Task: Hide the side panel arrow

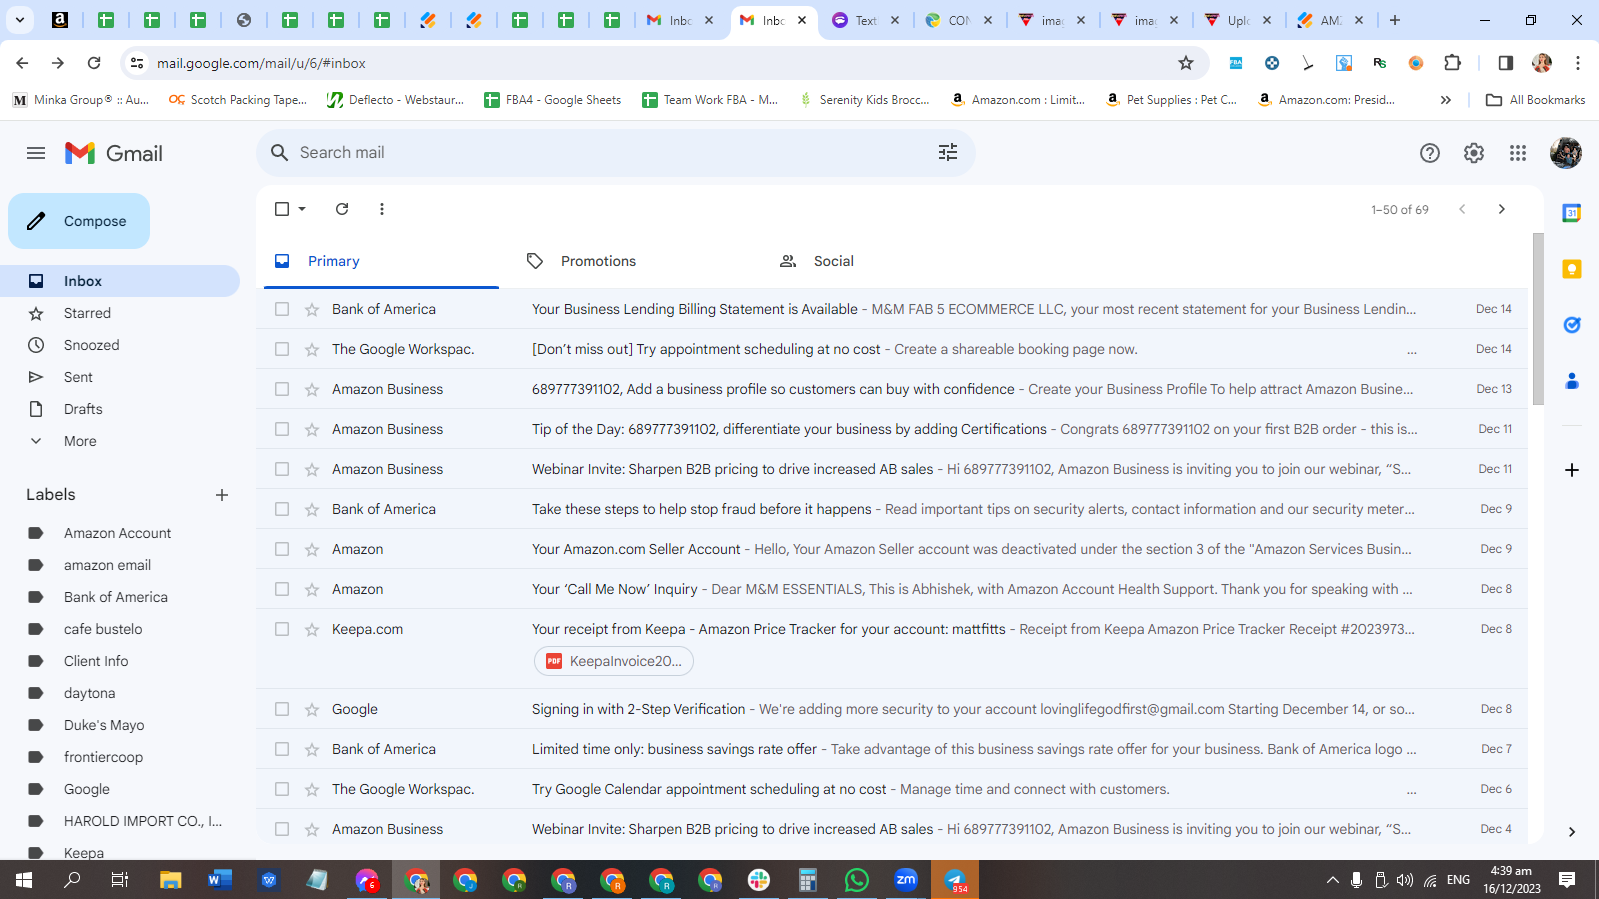Action: coord(1572,832)
